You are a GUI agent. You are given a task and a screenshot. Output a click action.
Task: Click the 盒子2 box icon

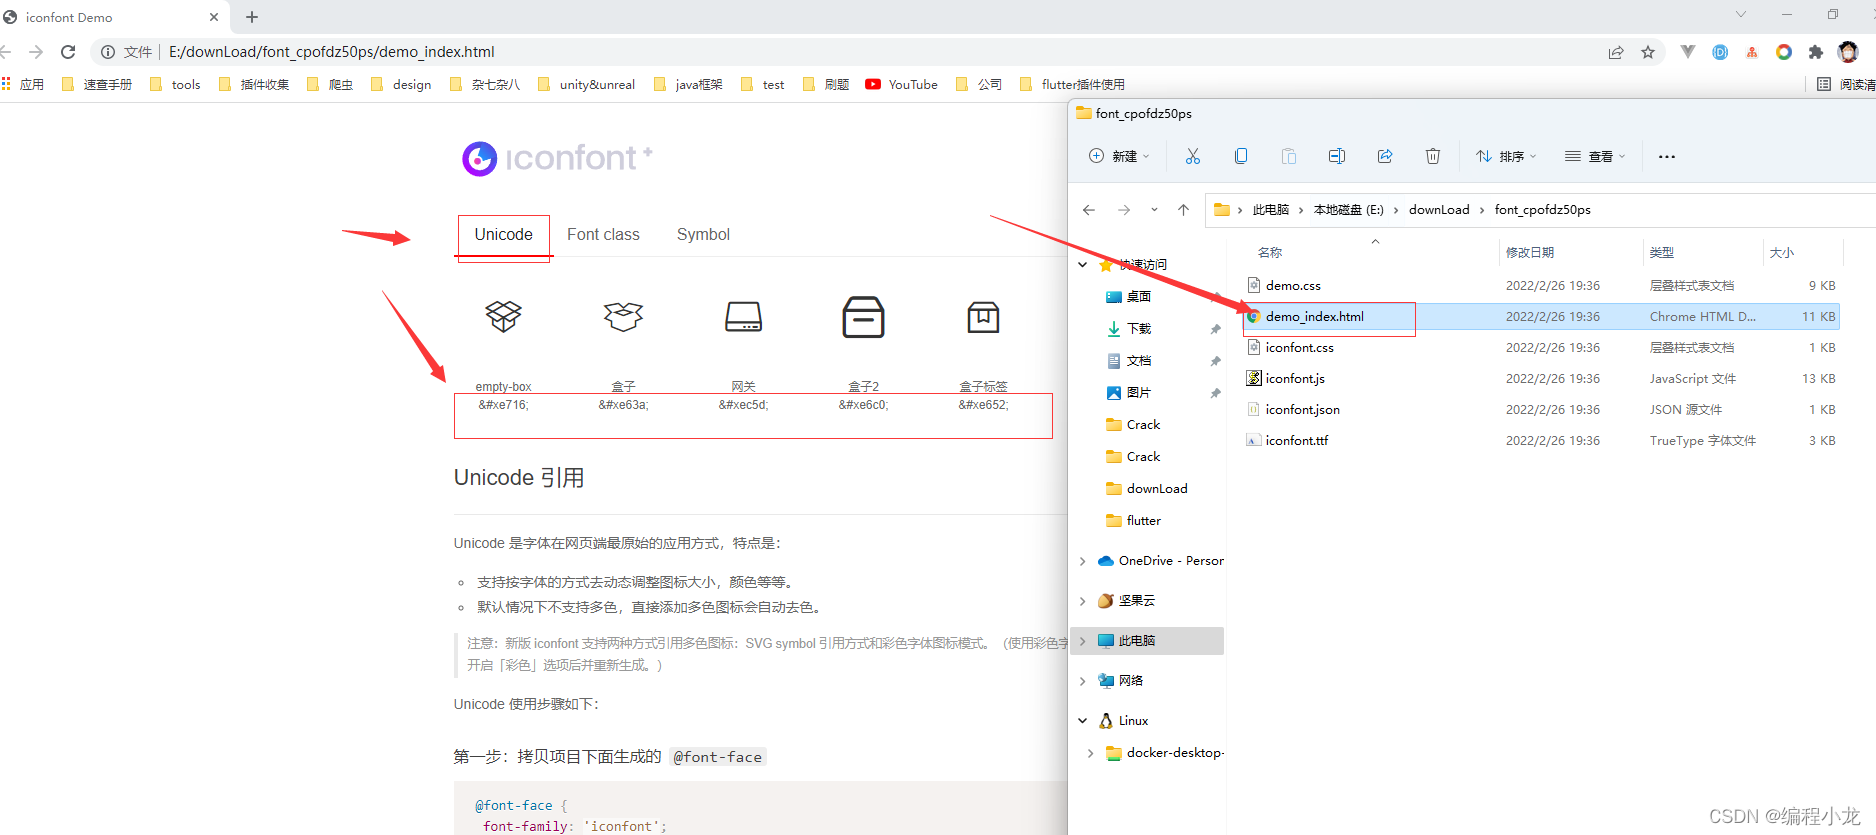point(863,317)
